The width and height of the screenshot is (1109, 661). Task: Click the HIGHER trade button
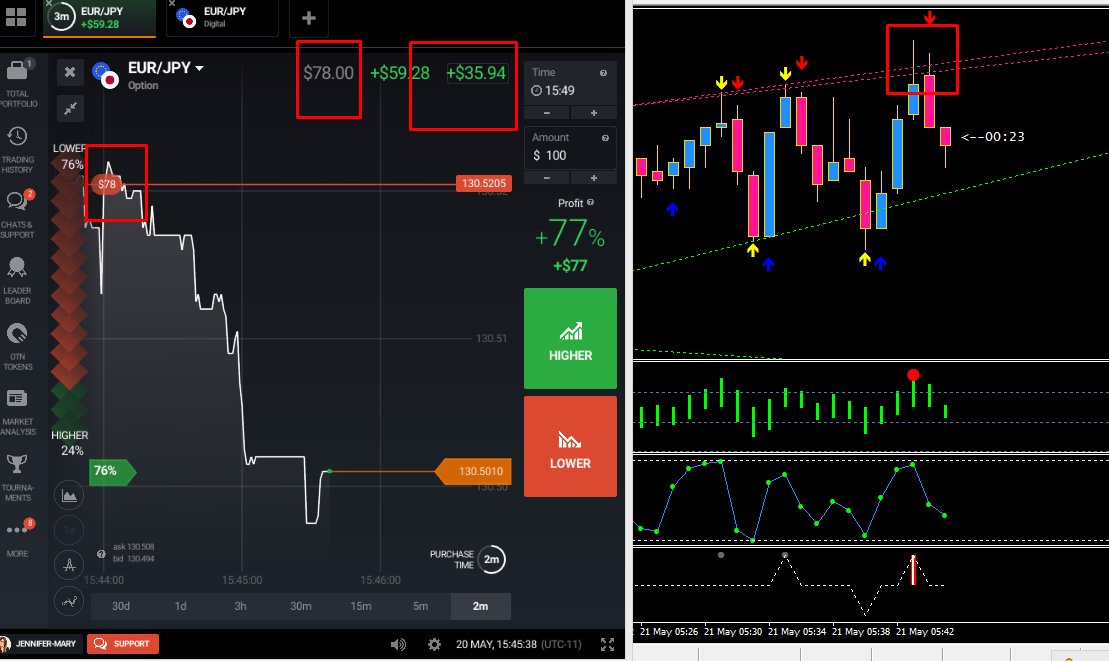pos(570,338)
